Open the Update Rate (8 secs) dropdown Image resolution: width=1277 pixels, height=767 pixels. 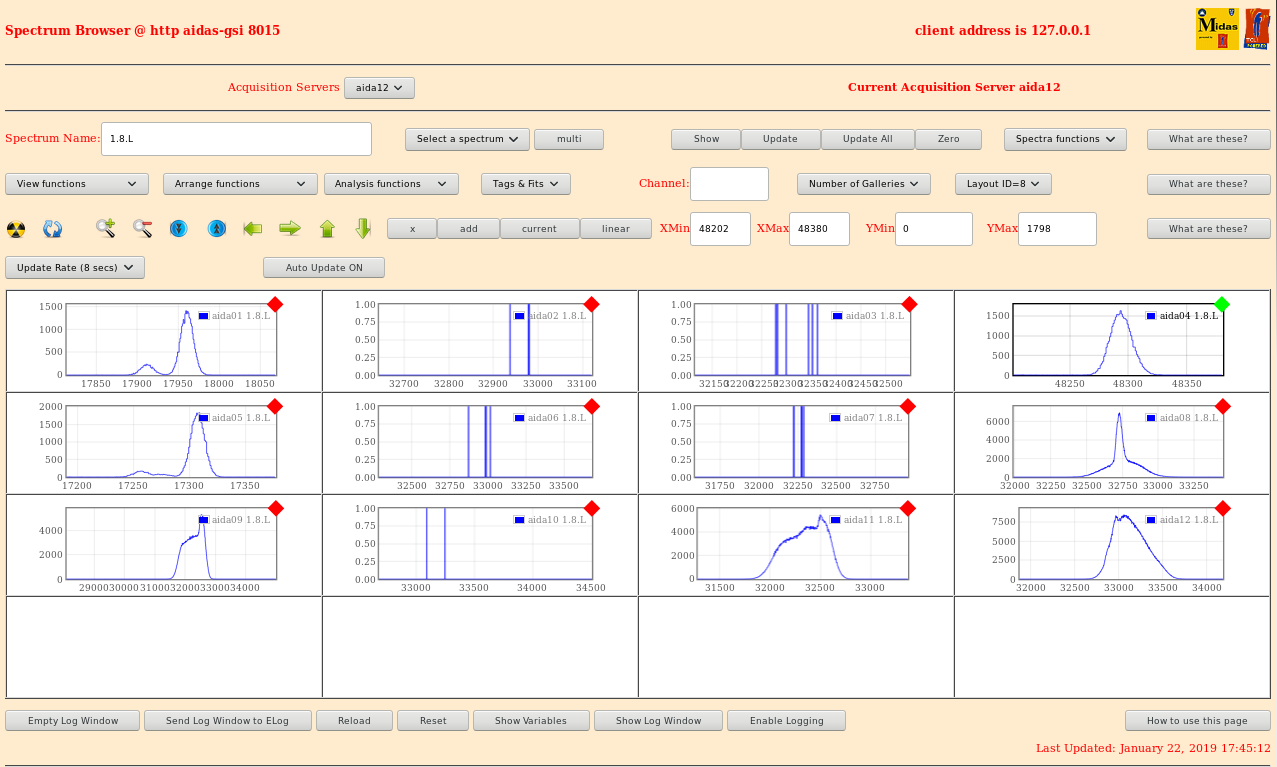(x=75, y=268)
